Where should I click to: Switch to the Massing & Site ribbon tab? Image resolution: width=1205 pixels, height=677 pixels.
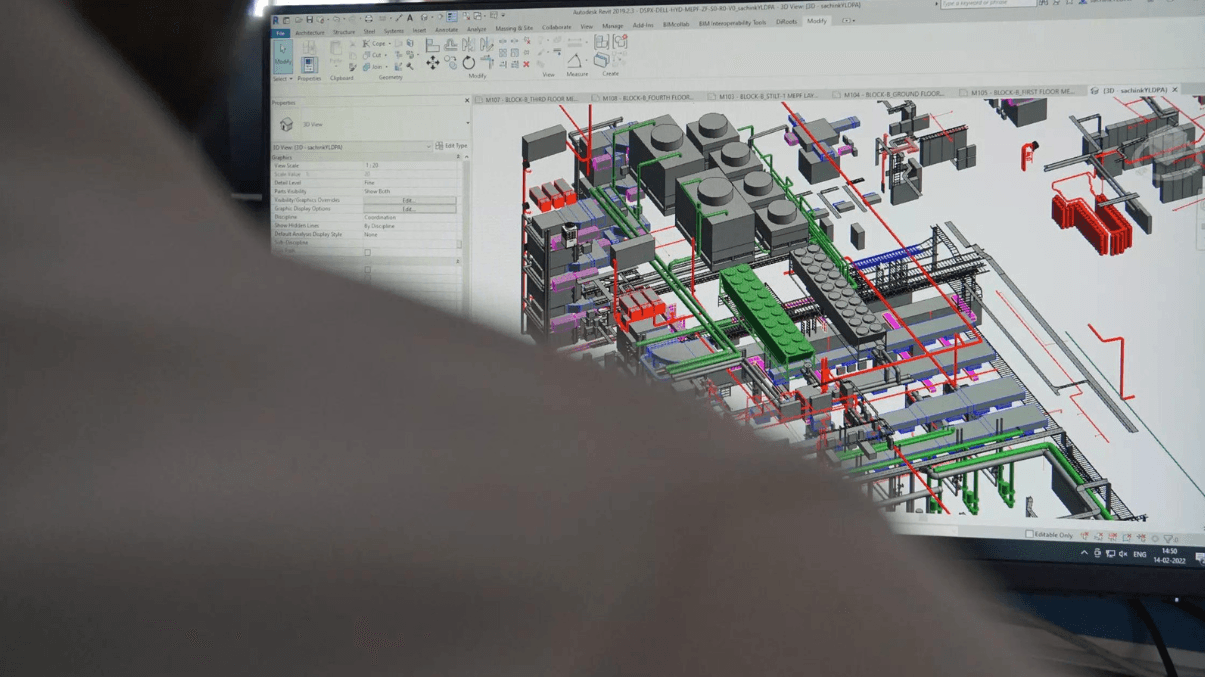tap(514, 29)
